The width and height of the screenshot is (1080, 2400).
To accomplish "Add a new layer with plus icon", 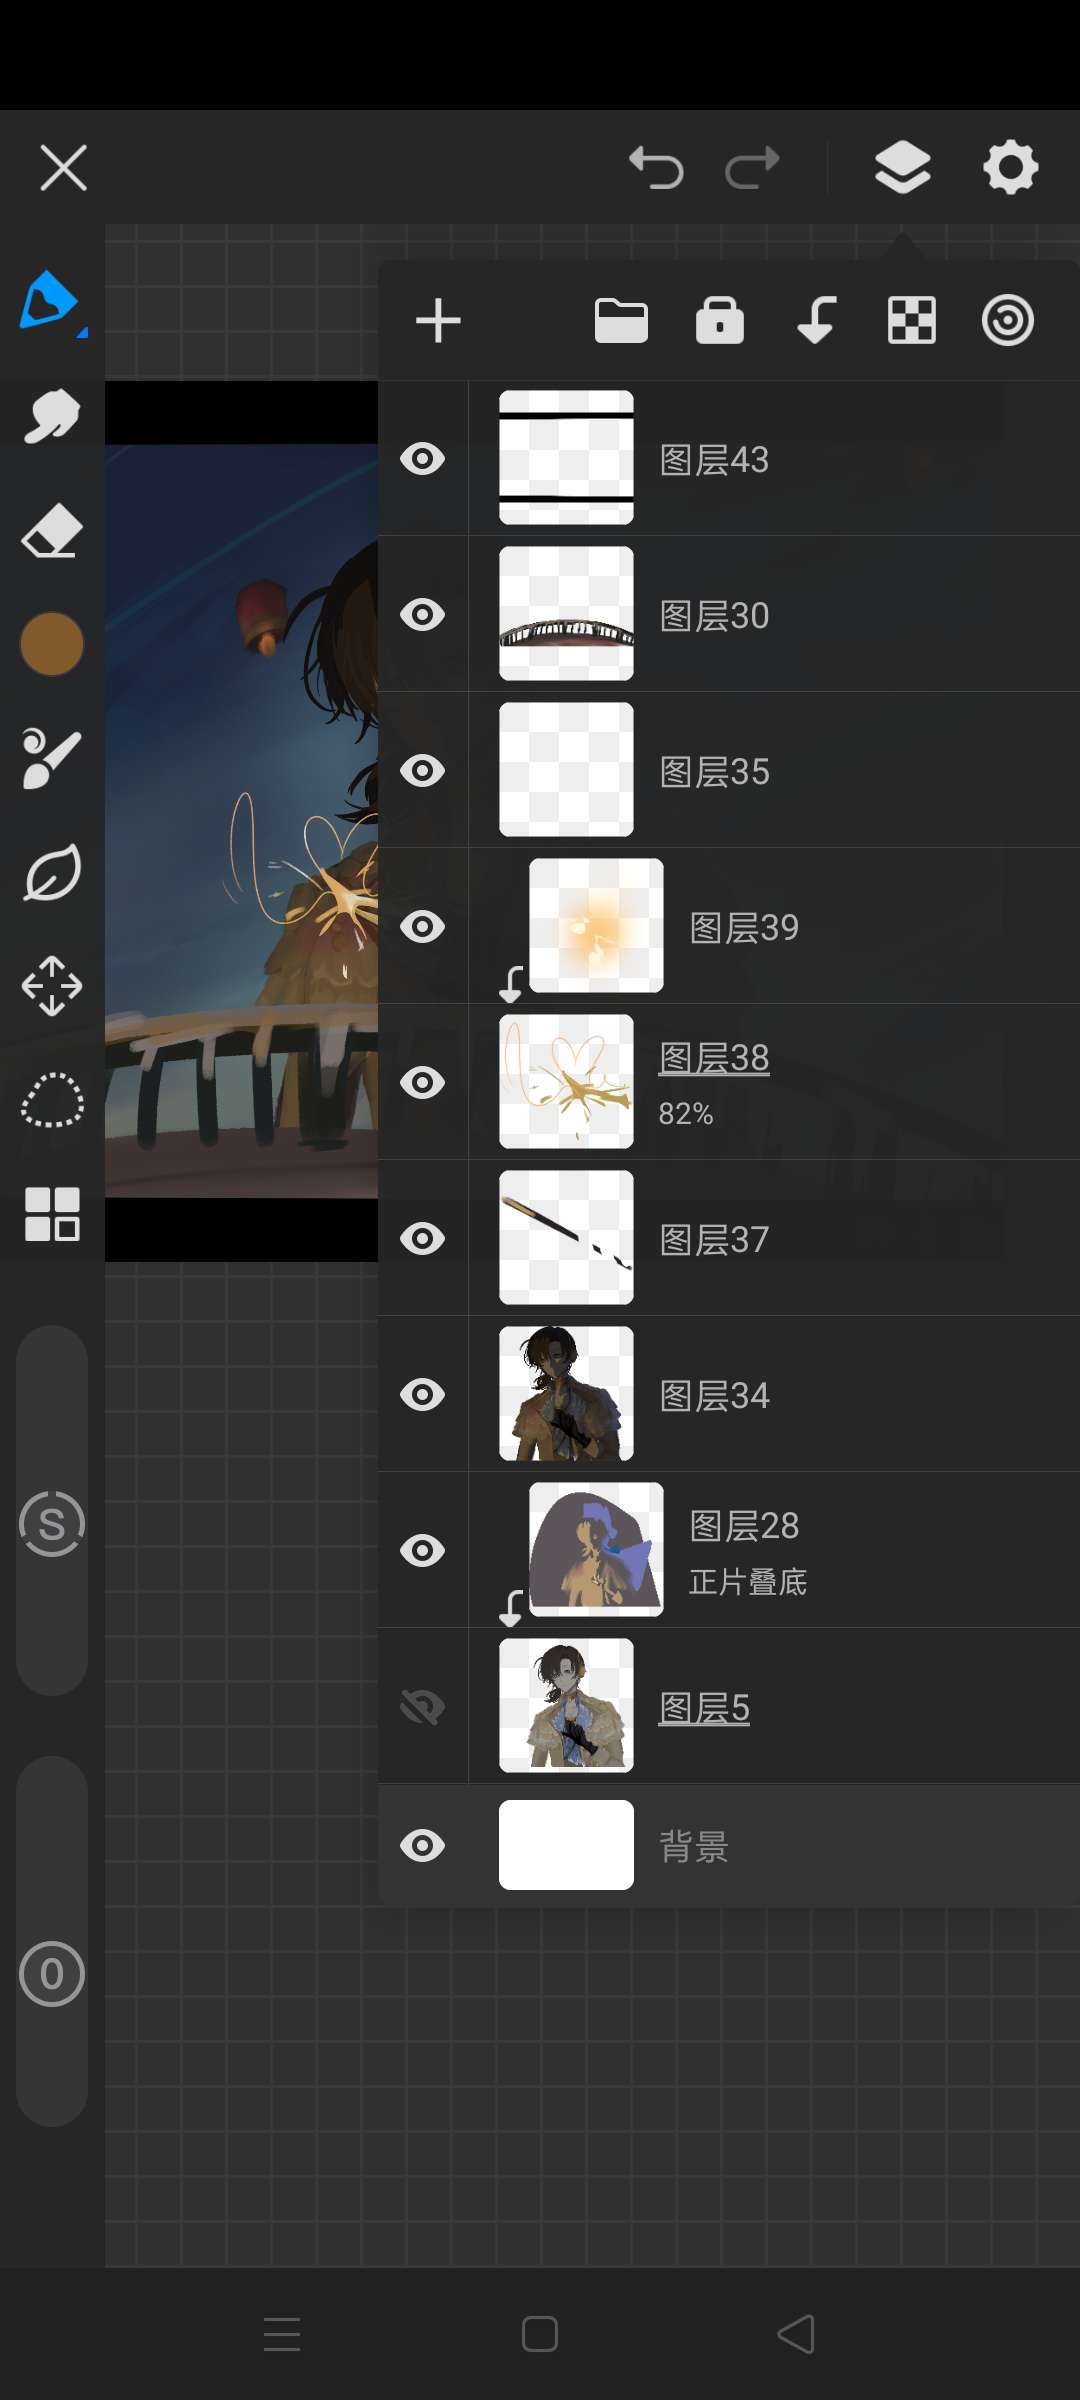I will click(x=438, y=321).
